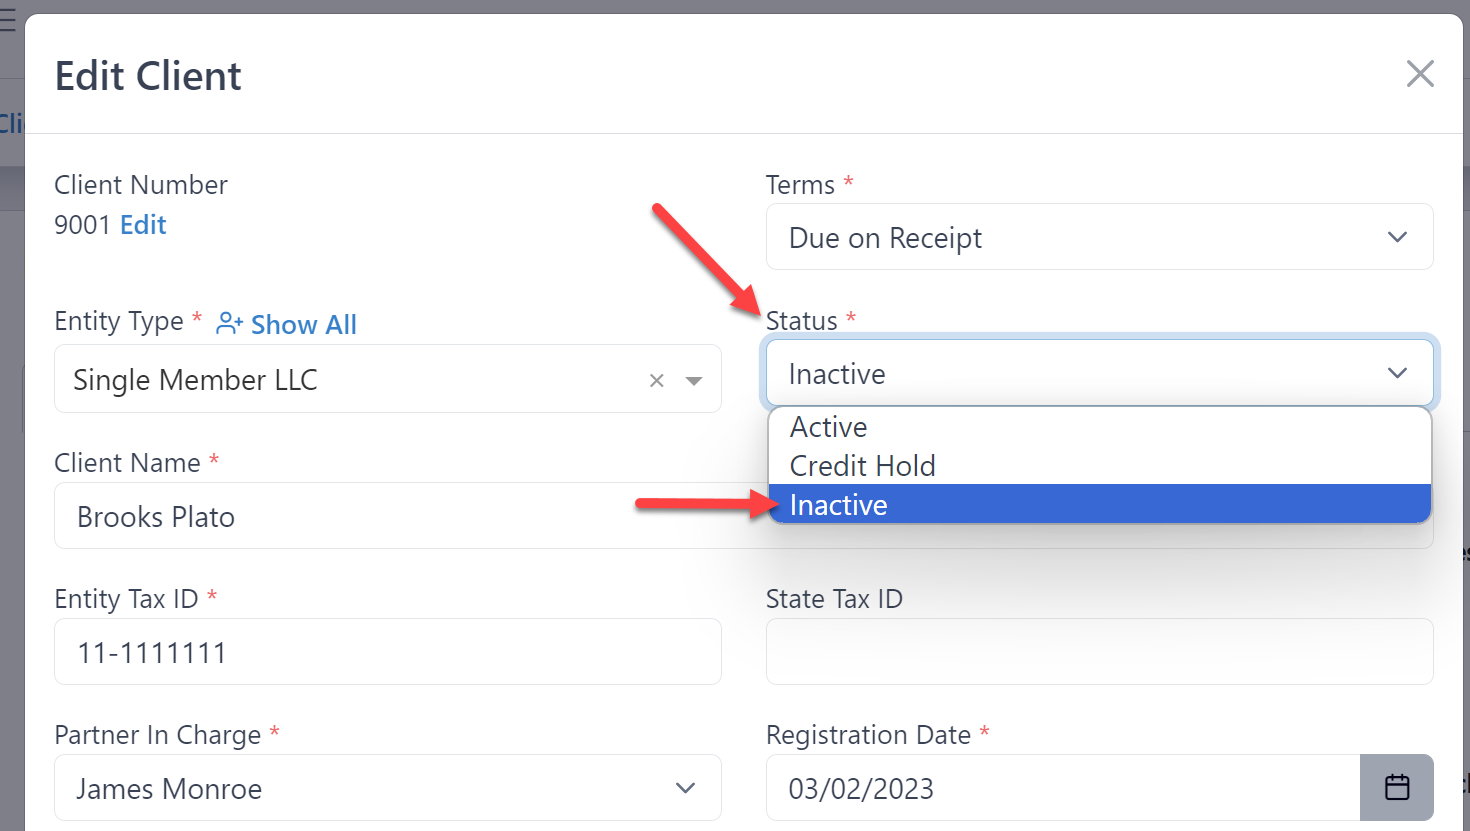1470x831 pixels.
Task: Open the Partner In Charge dropdown
Action: click(x=388, y=788)
